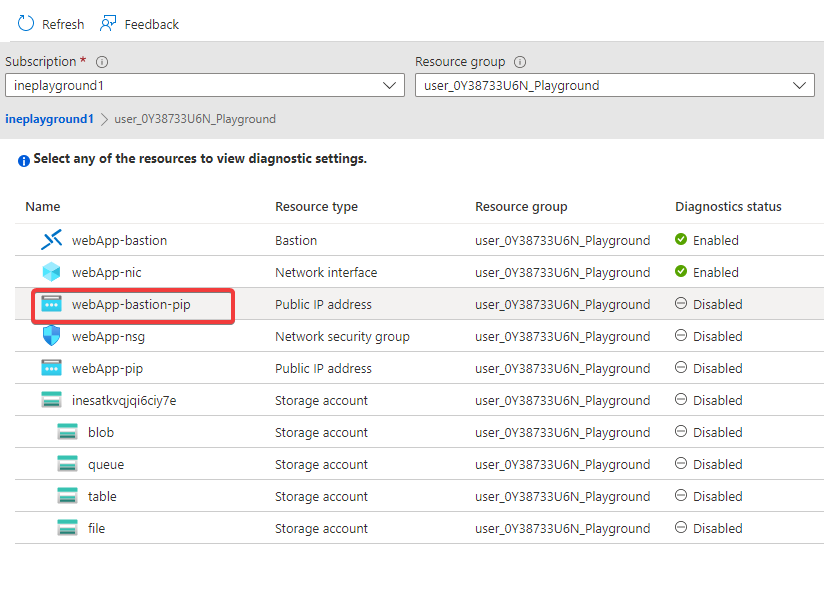The height and width of the screenshot is (606, 824).
Task: Click the Feedback person icon
Action: (108, 23)
